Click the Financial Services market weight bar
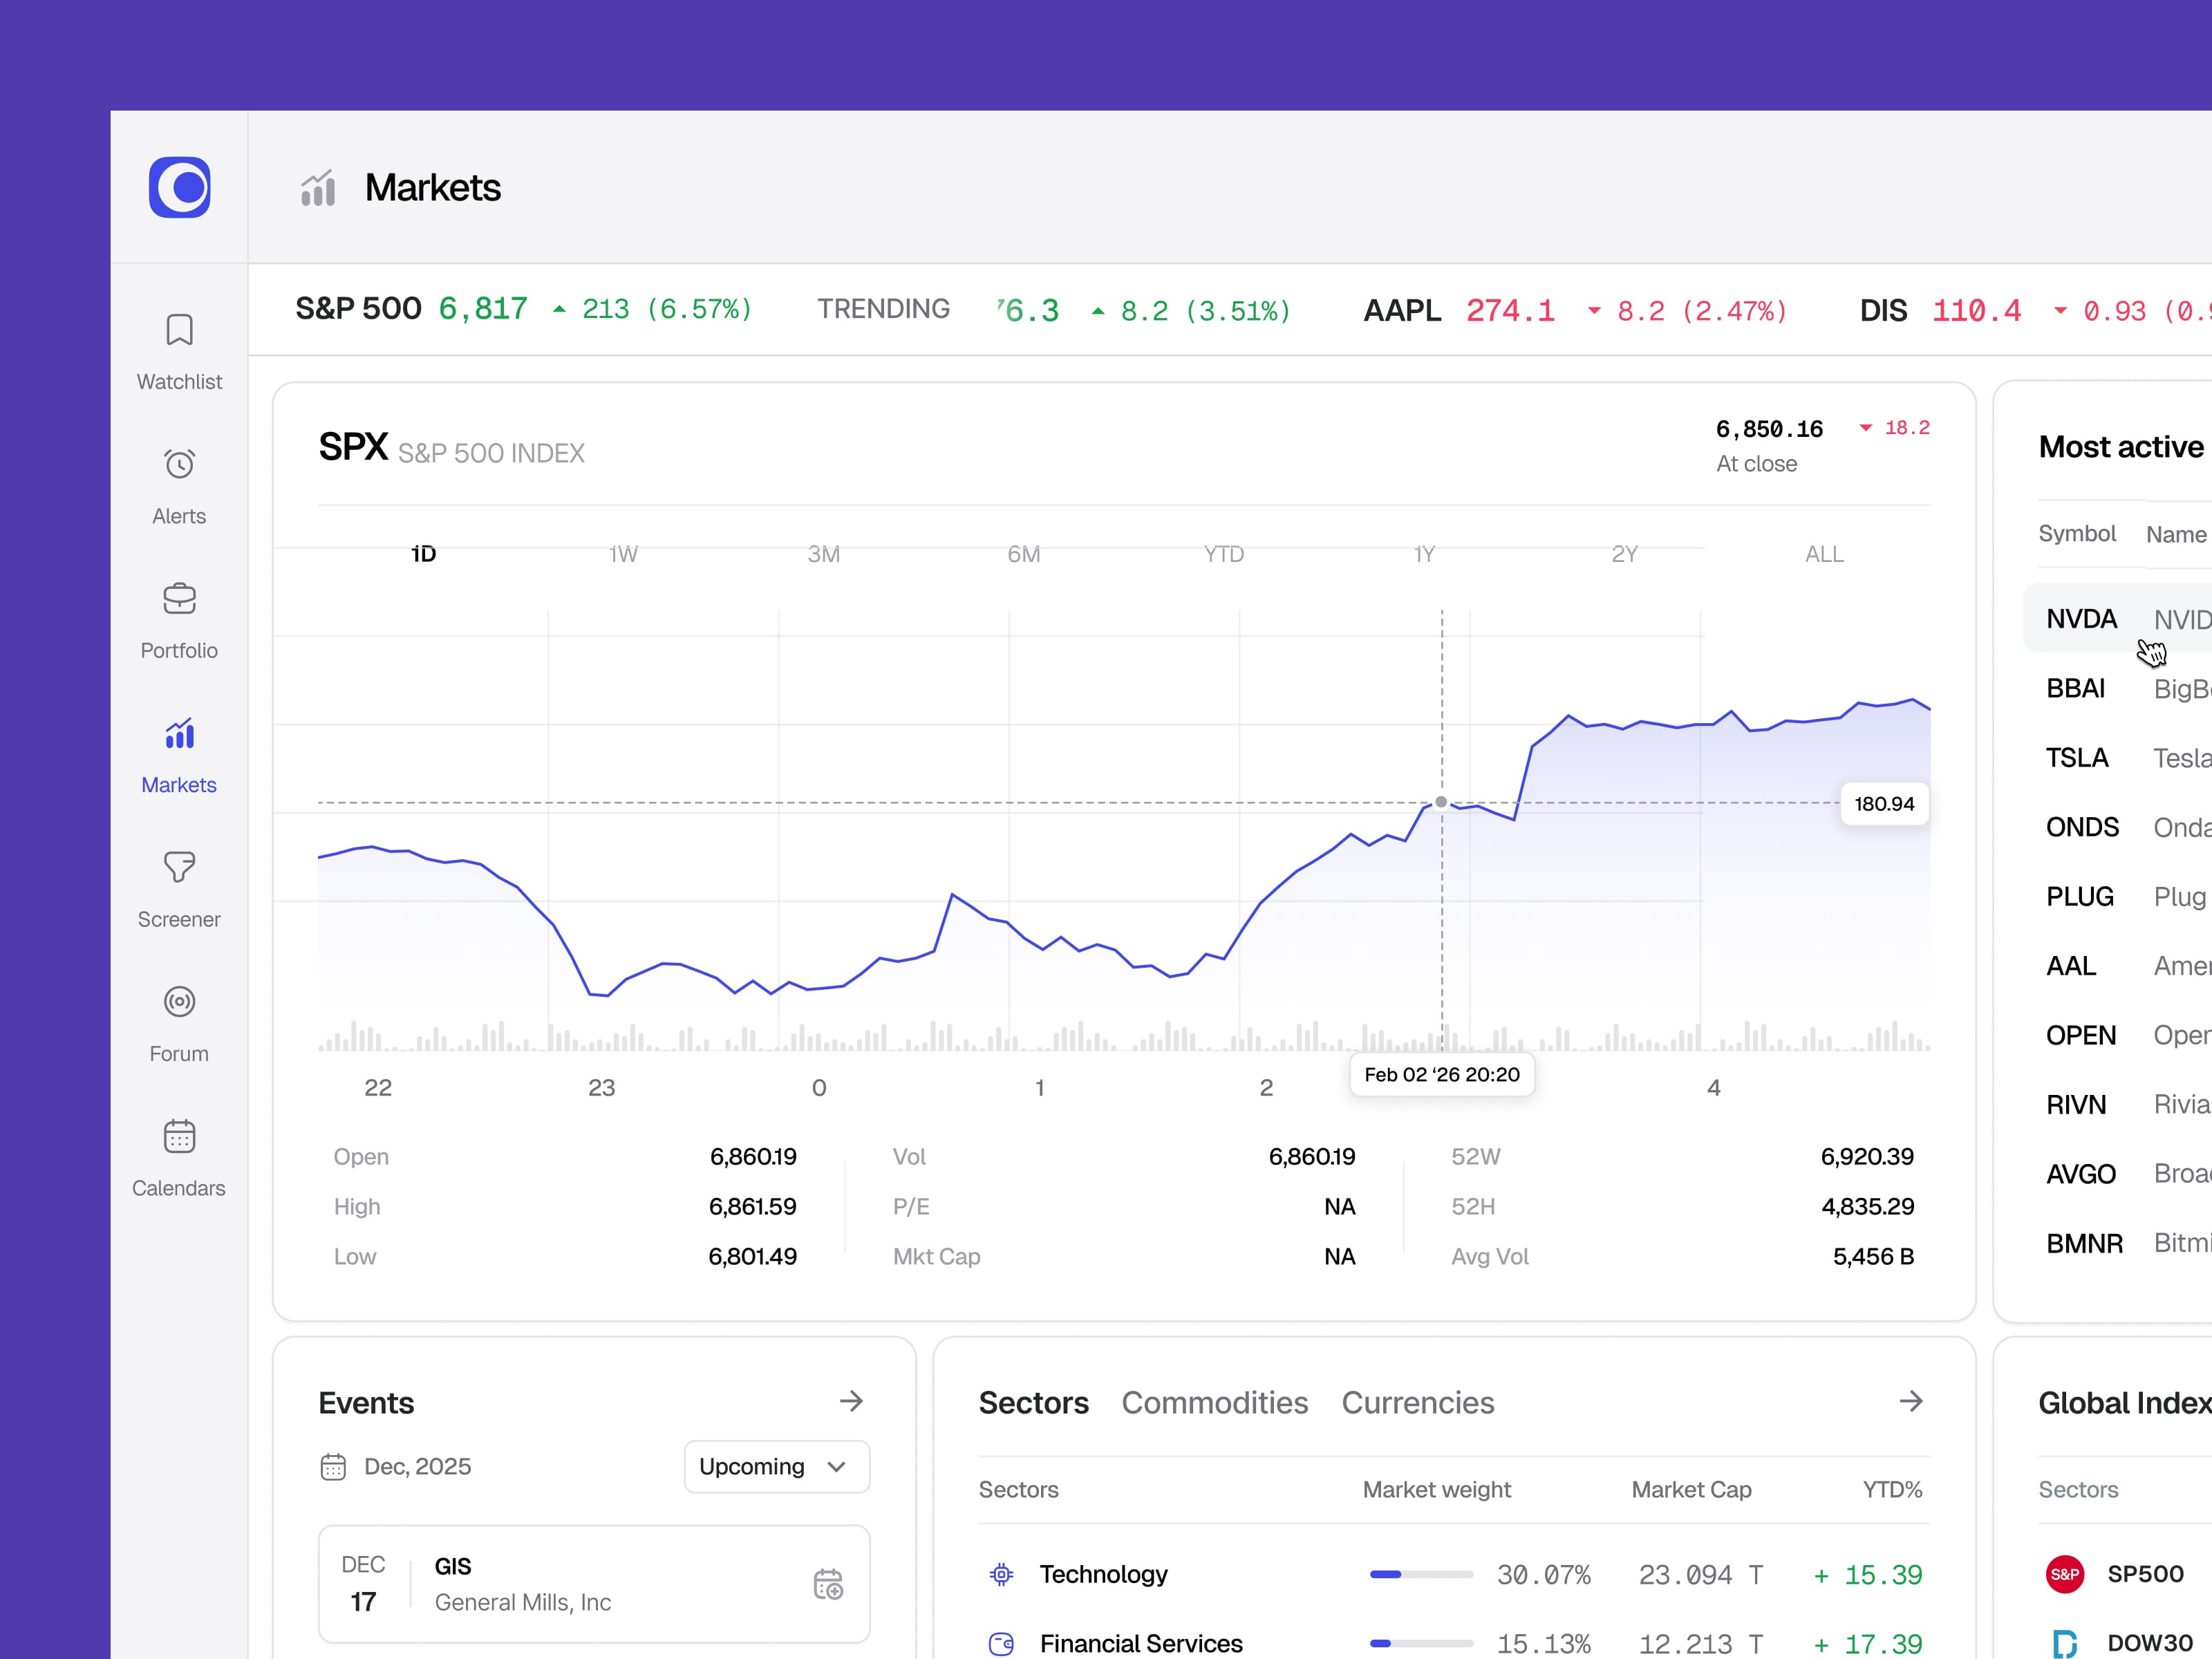This screenshot has width=2212, height=1659. point(1421,1644)
